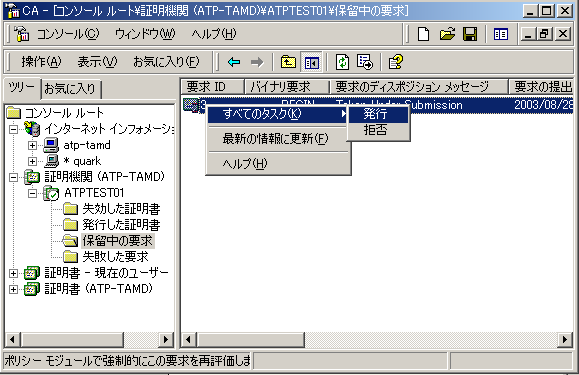Click the back arrow toolbar icon

(x=234, y=62)
